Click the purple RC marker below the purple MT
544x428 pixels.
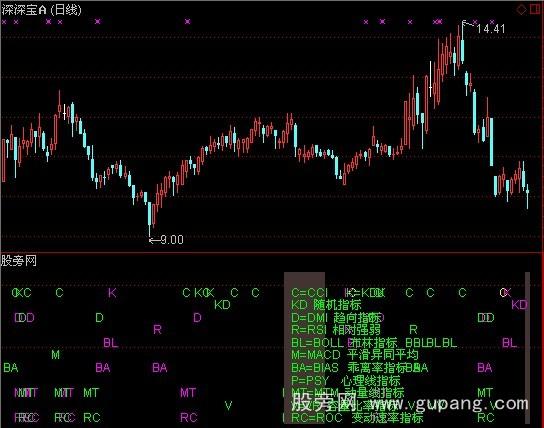(x=188, y=417)
